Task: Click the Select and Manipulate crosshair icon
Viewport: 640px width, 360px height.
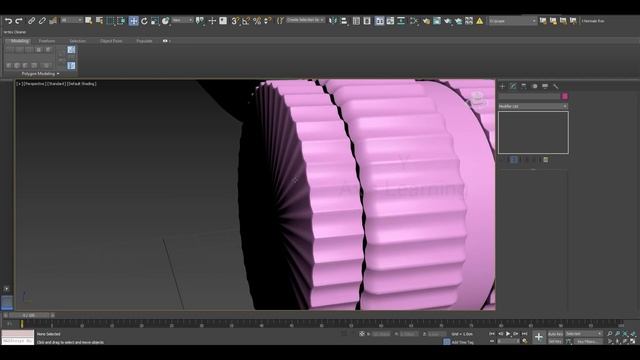Action: pos(212,21)
